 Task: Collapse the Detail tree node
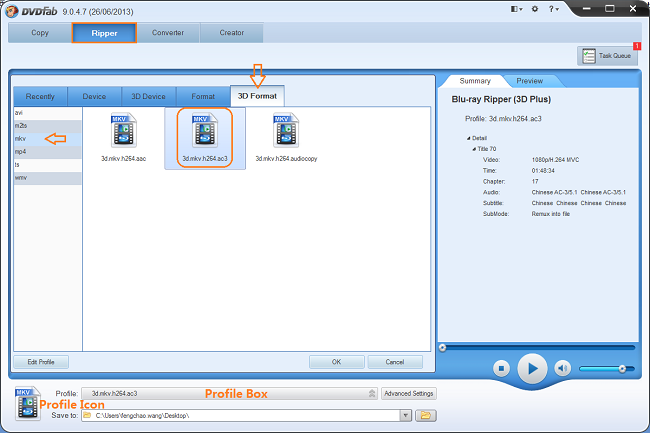468,138
